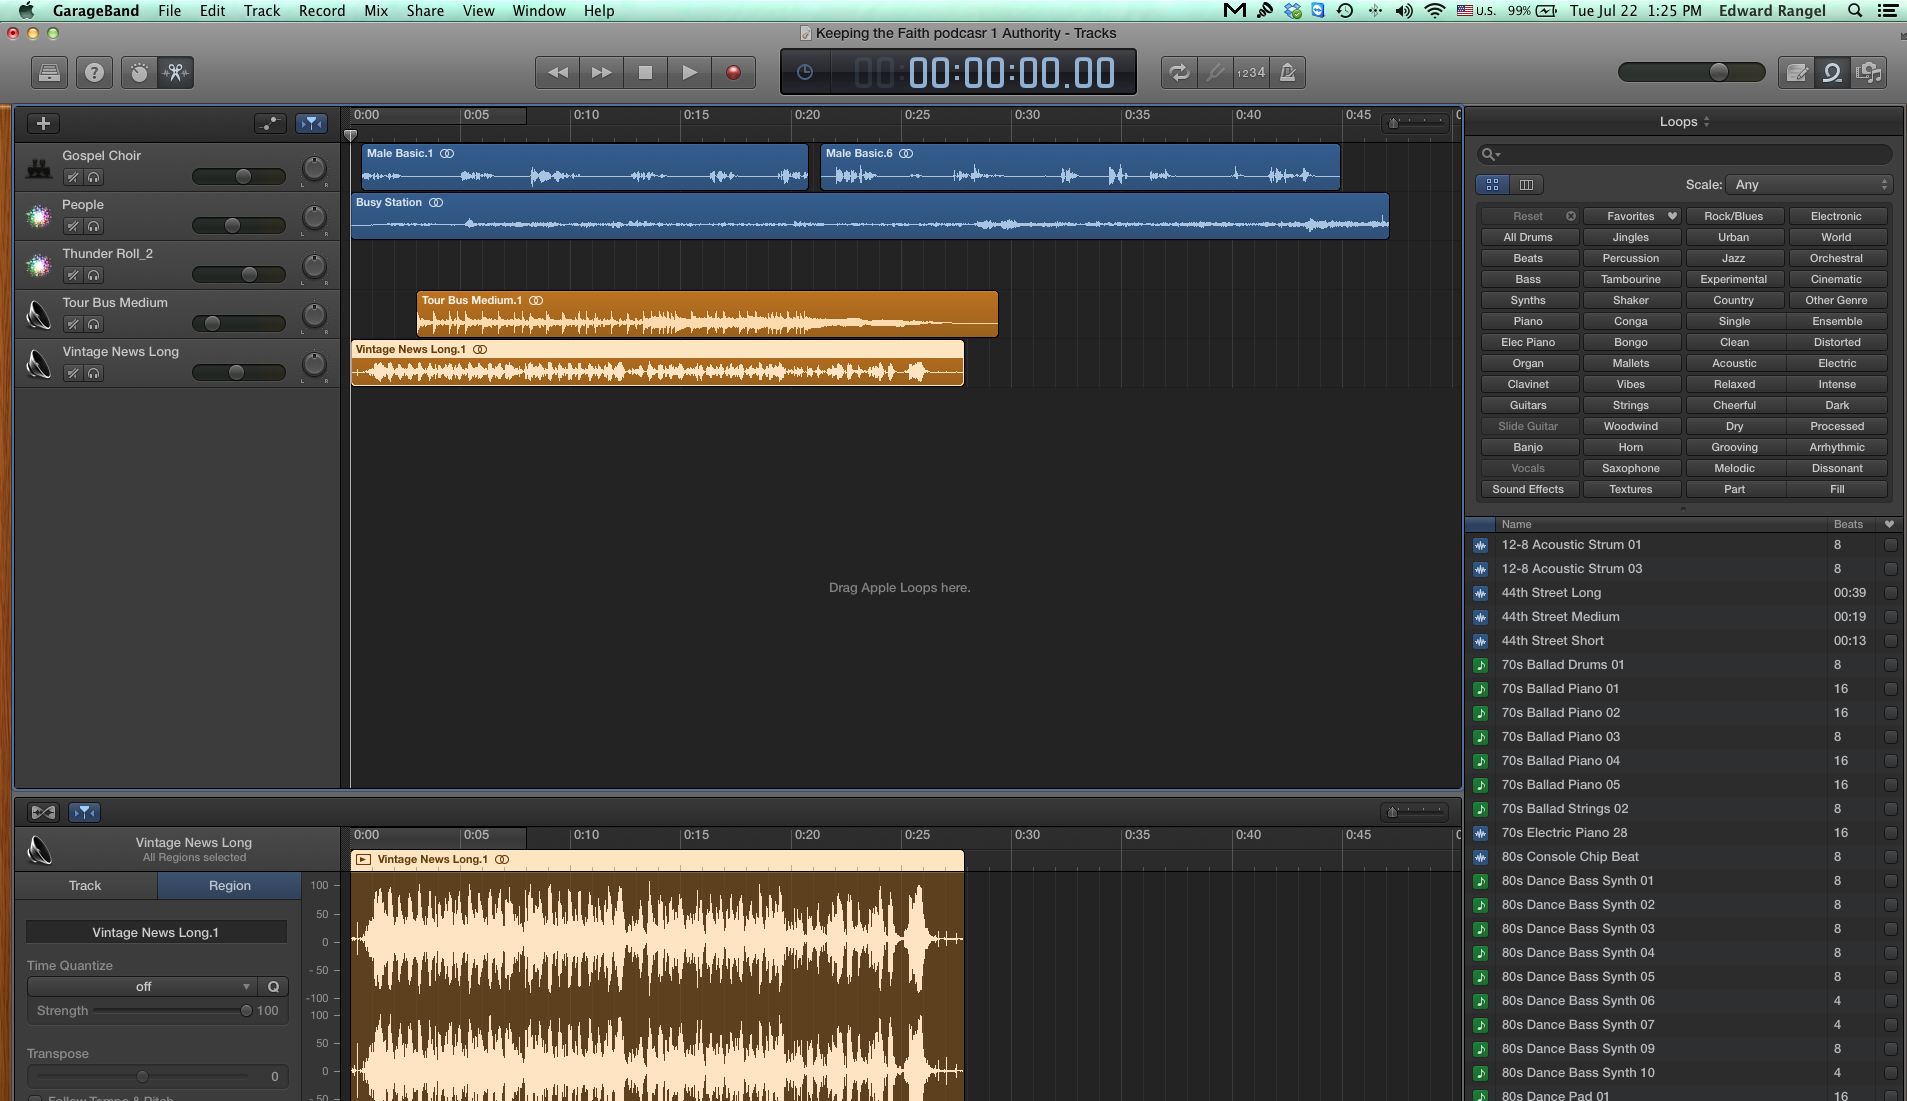Toggle the Cycle loop button

pos(1179,72)
